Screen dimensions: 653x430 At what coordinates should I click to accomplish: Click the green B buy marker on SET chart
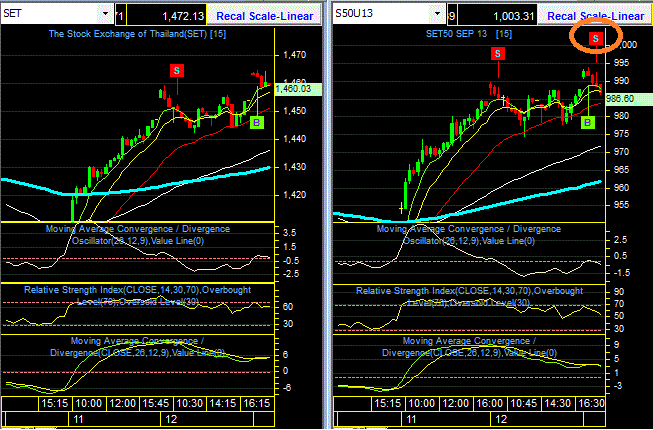[x=257, y=122]
